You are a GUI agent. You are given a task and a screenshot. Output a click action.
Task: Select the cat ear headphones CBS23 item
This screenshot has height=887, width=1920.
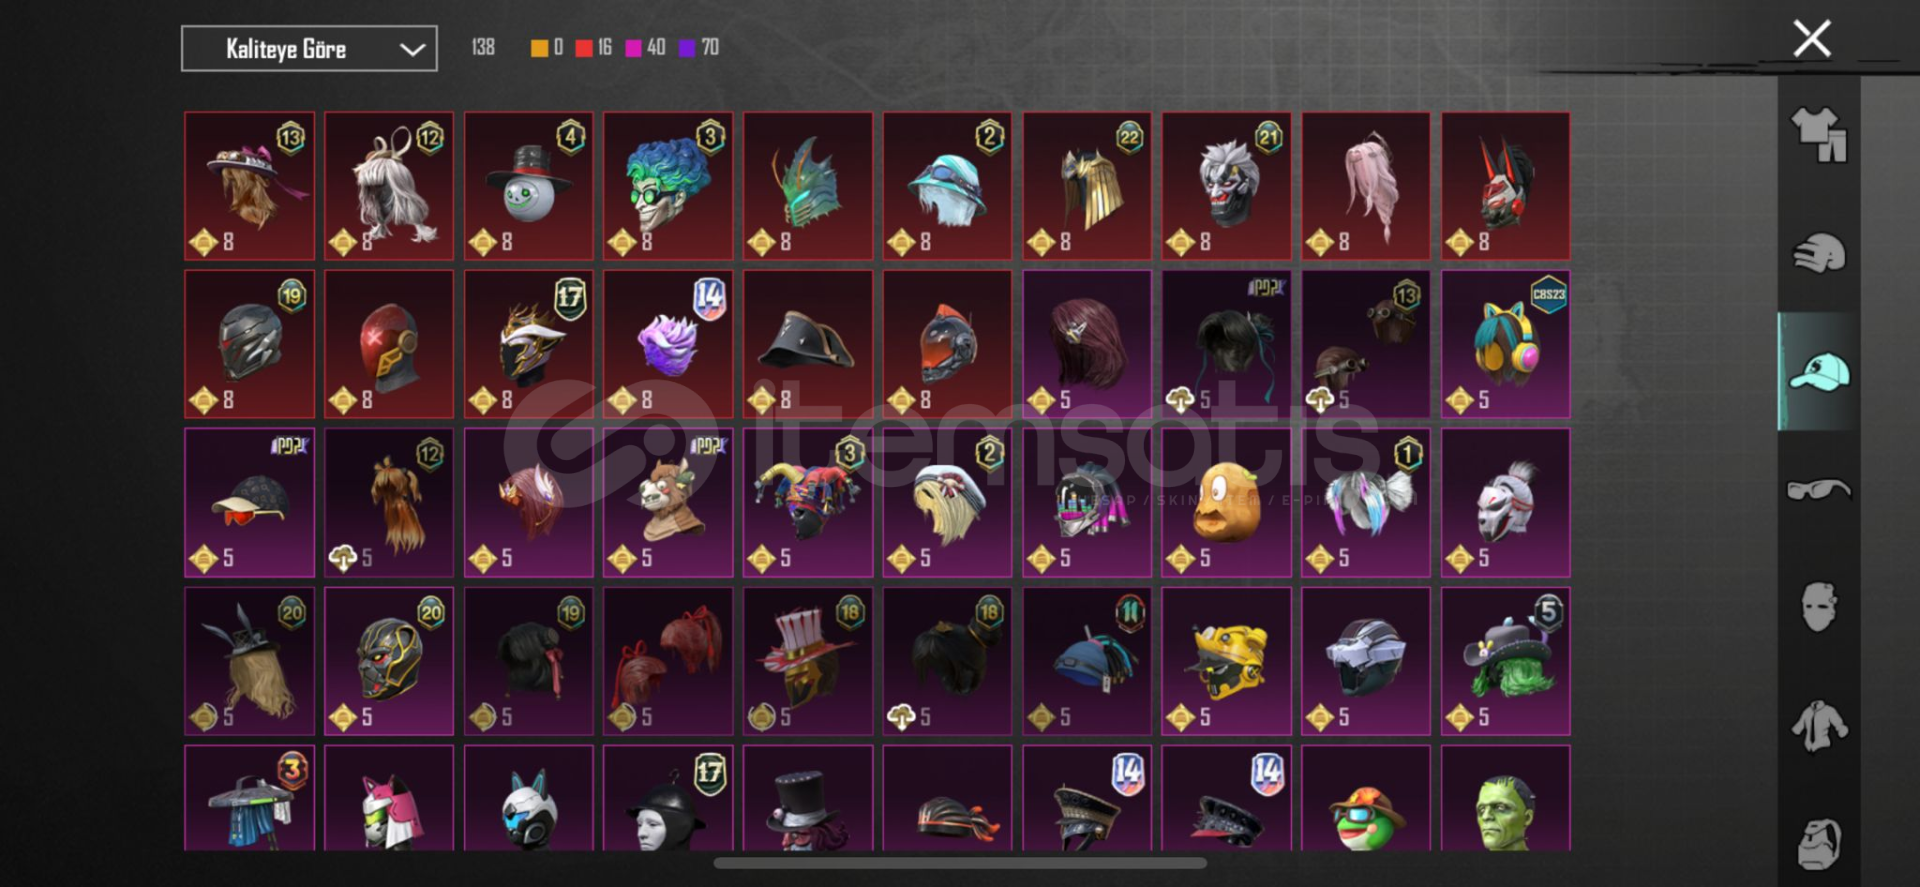click(1505, 344)
